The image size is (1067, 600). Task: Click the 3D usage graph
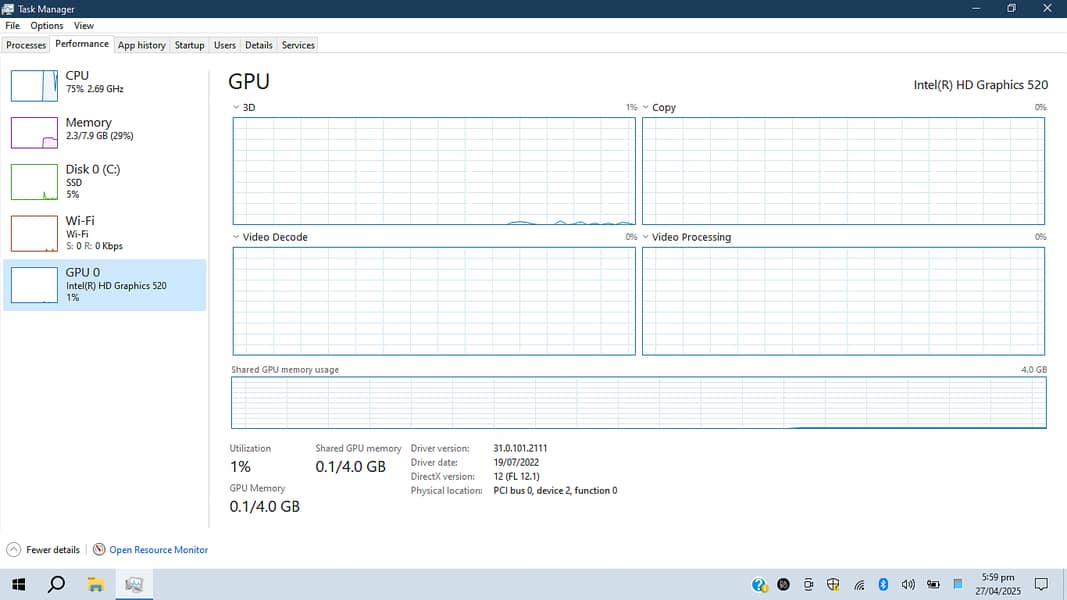434,171
